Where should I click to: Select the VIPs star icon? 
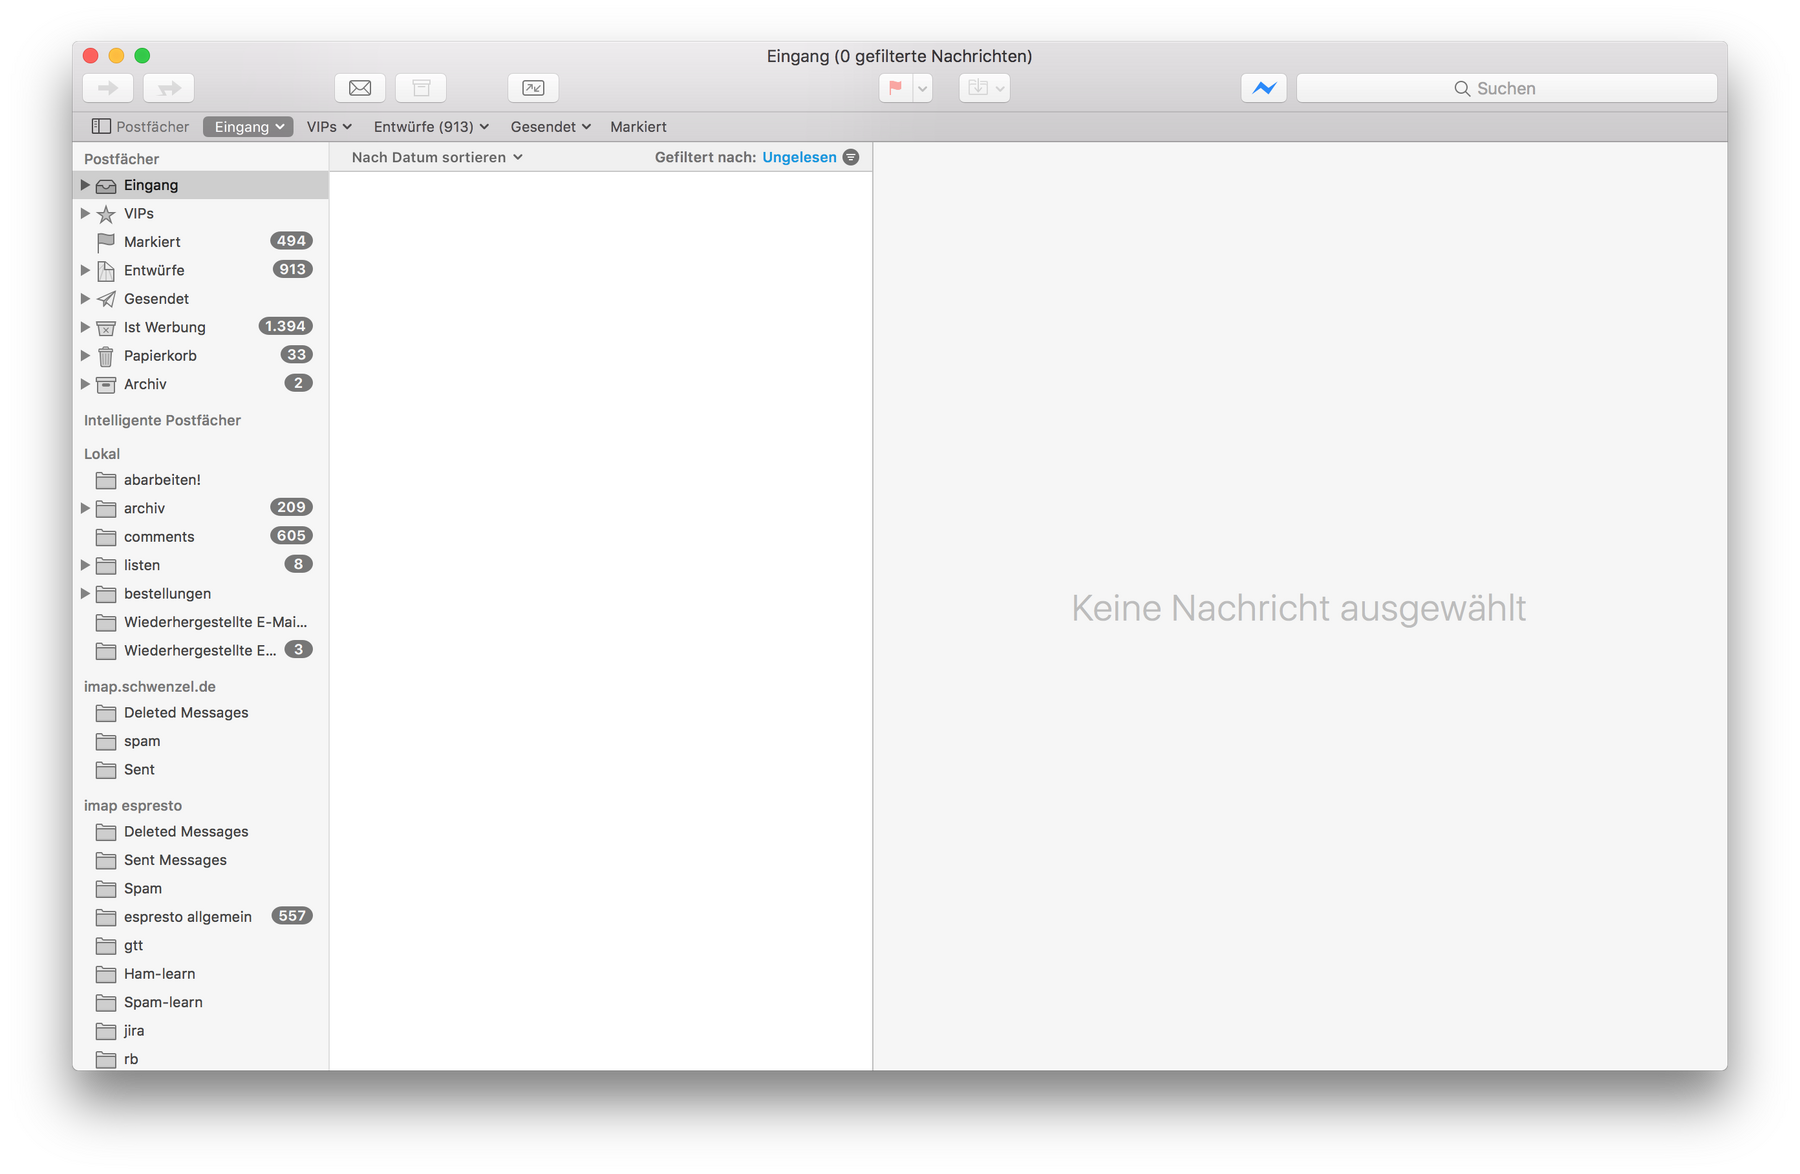pyautogui.click(x=106, y=214)
